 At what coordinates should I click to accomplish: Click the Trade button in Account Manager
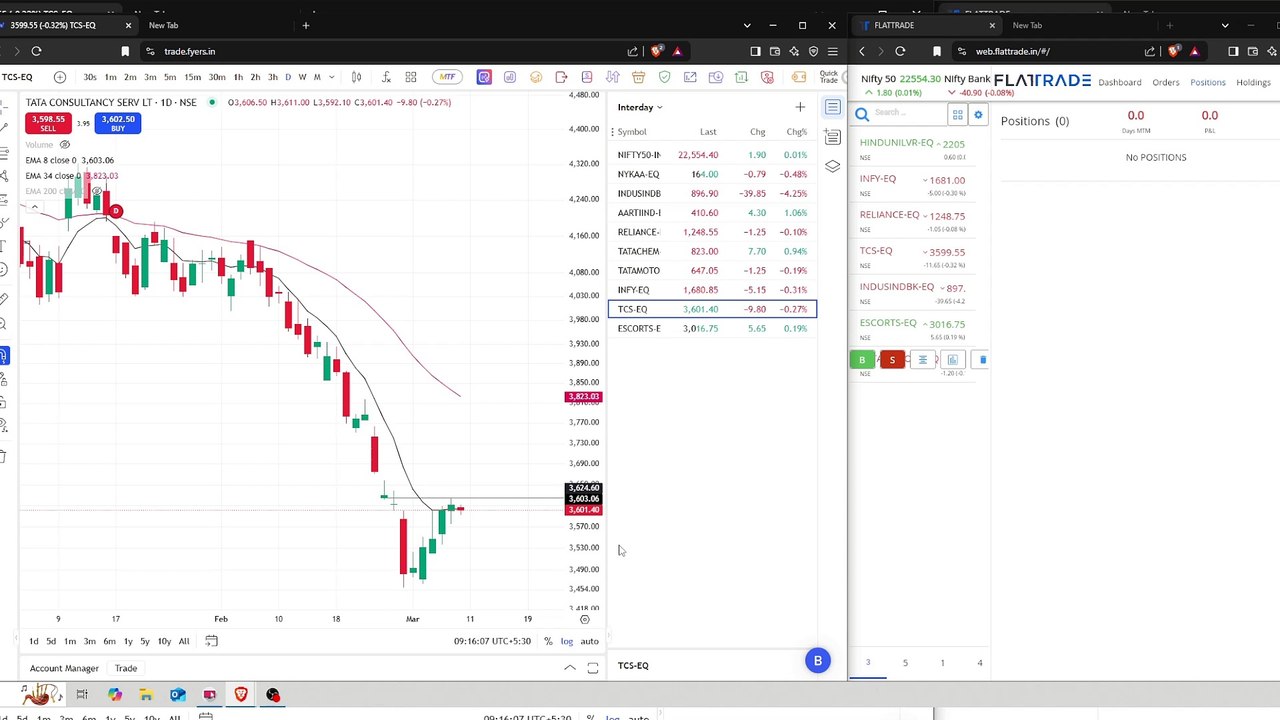(x=125, y=668)
